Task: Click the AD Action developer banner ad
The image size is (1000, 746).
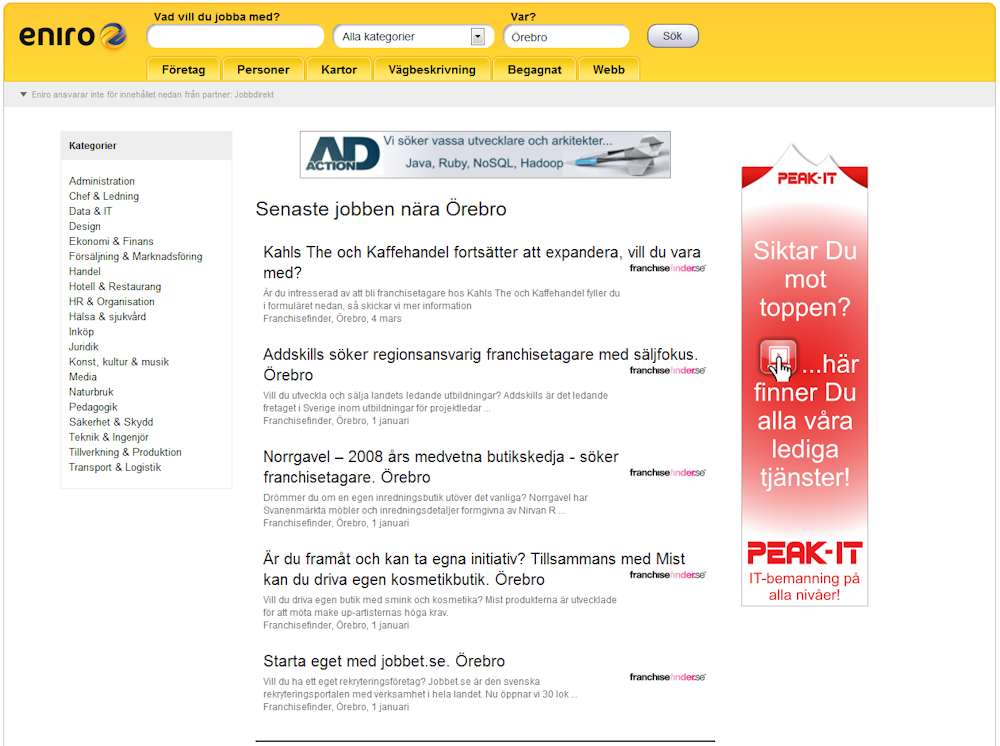Action: click(485, 154)
